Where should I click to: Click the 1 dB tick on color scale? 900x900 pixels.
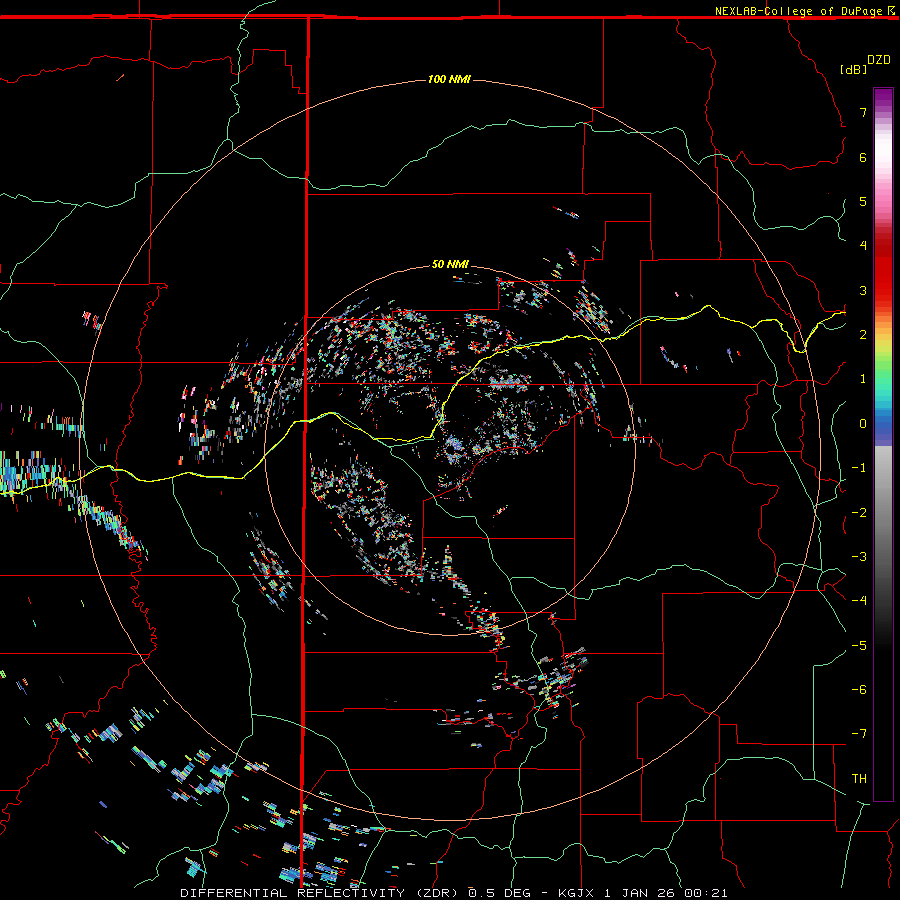(863, 379)
